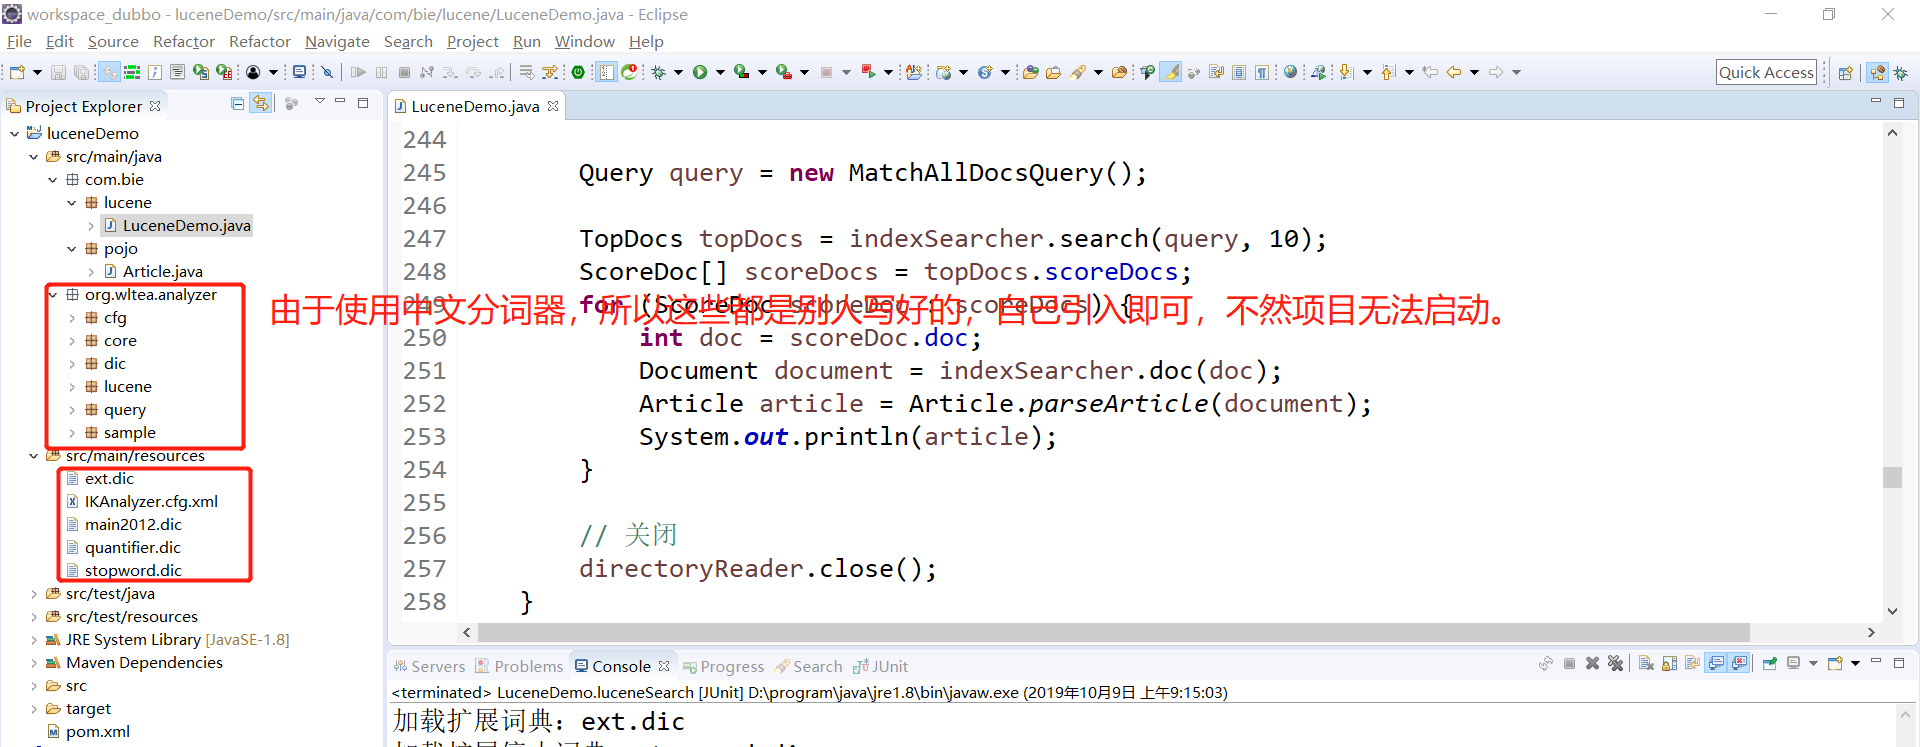Open Debug button dropdown arrow
Image resolution: width=1920 pixels, height=747 pixels.
click(x=678, y=72)
